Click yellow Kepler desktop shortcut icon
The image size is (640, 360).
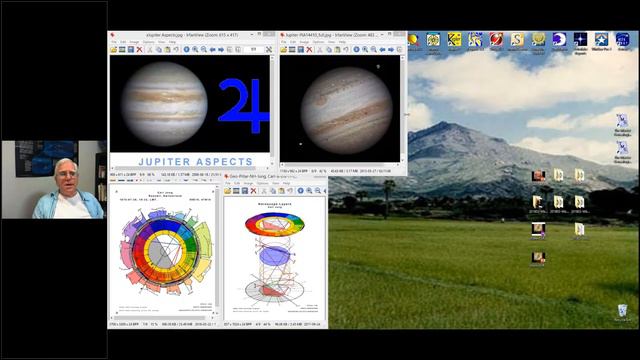tap(454, 40)
